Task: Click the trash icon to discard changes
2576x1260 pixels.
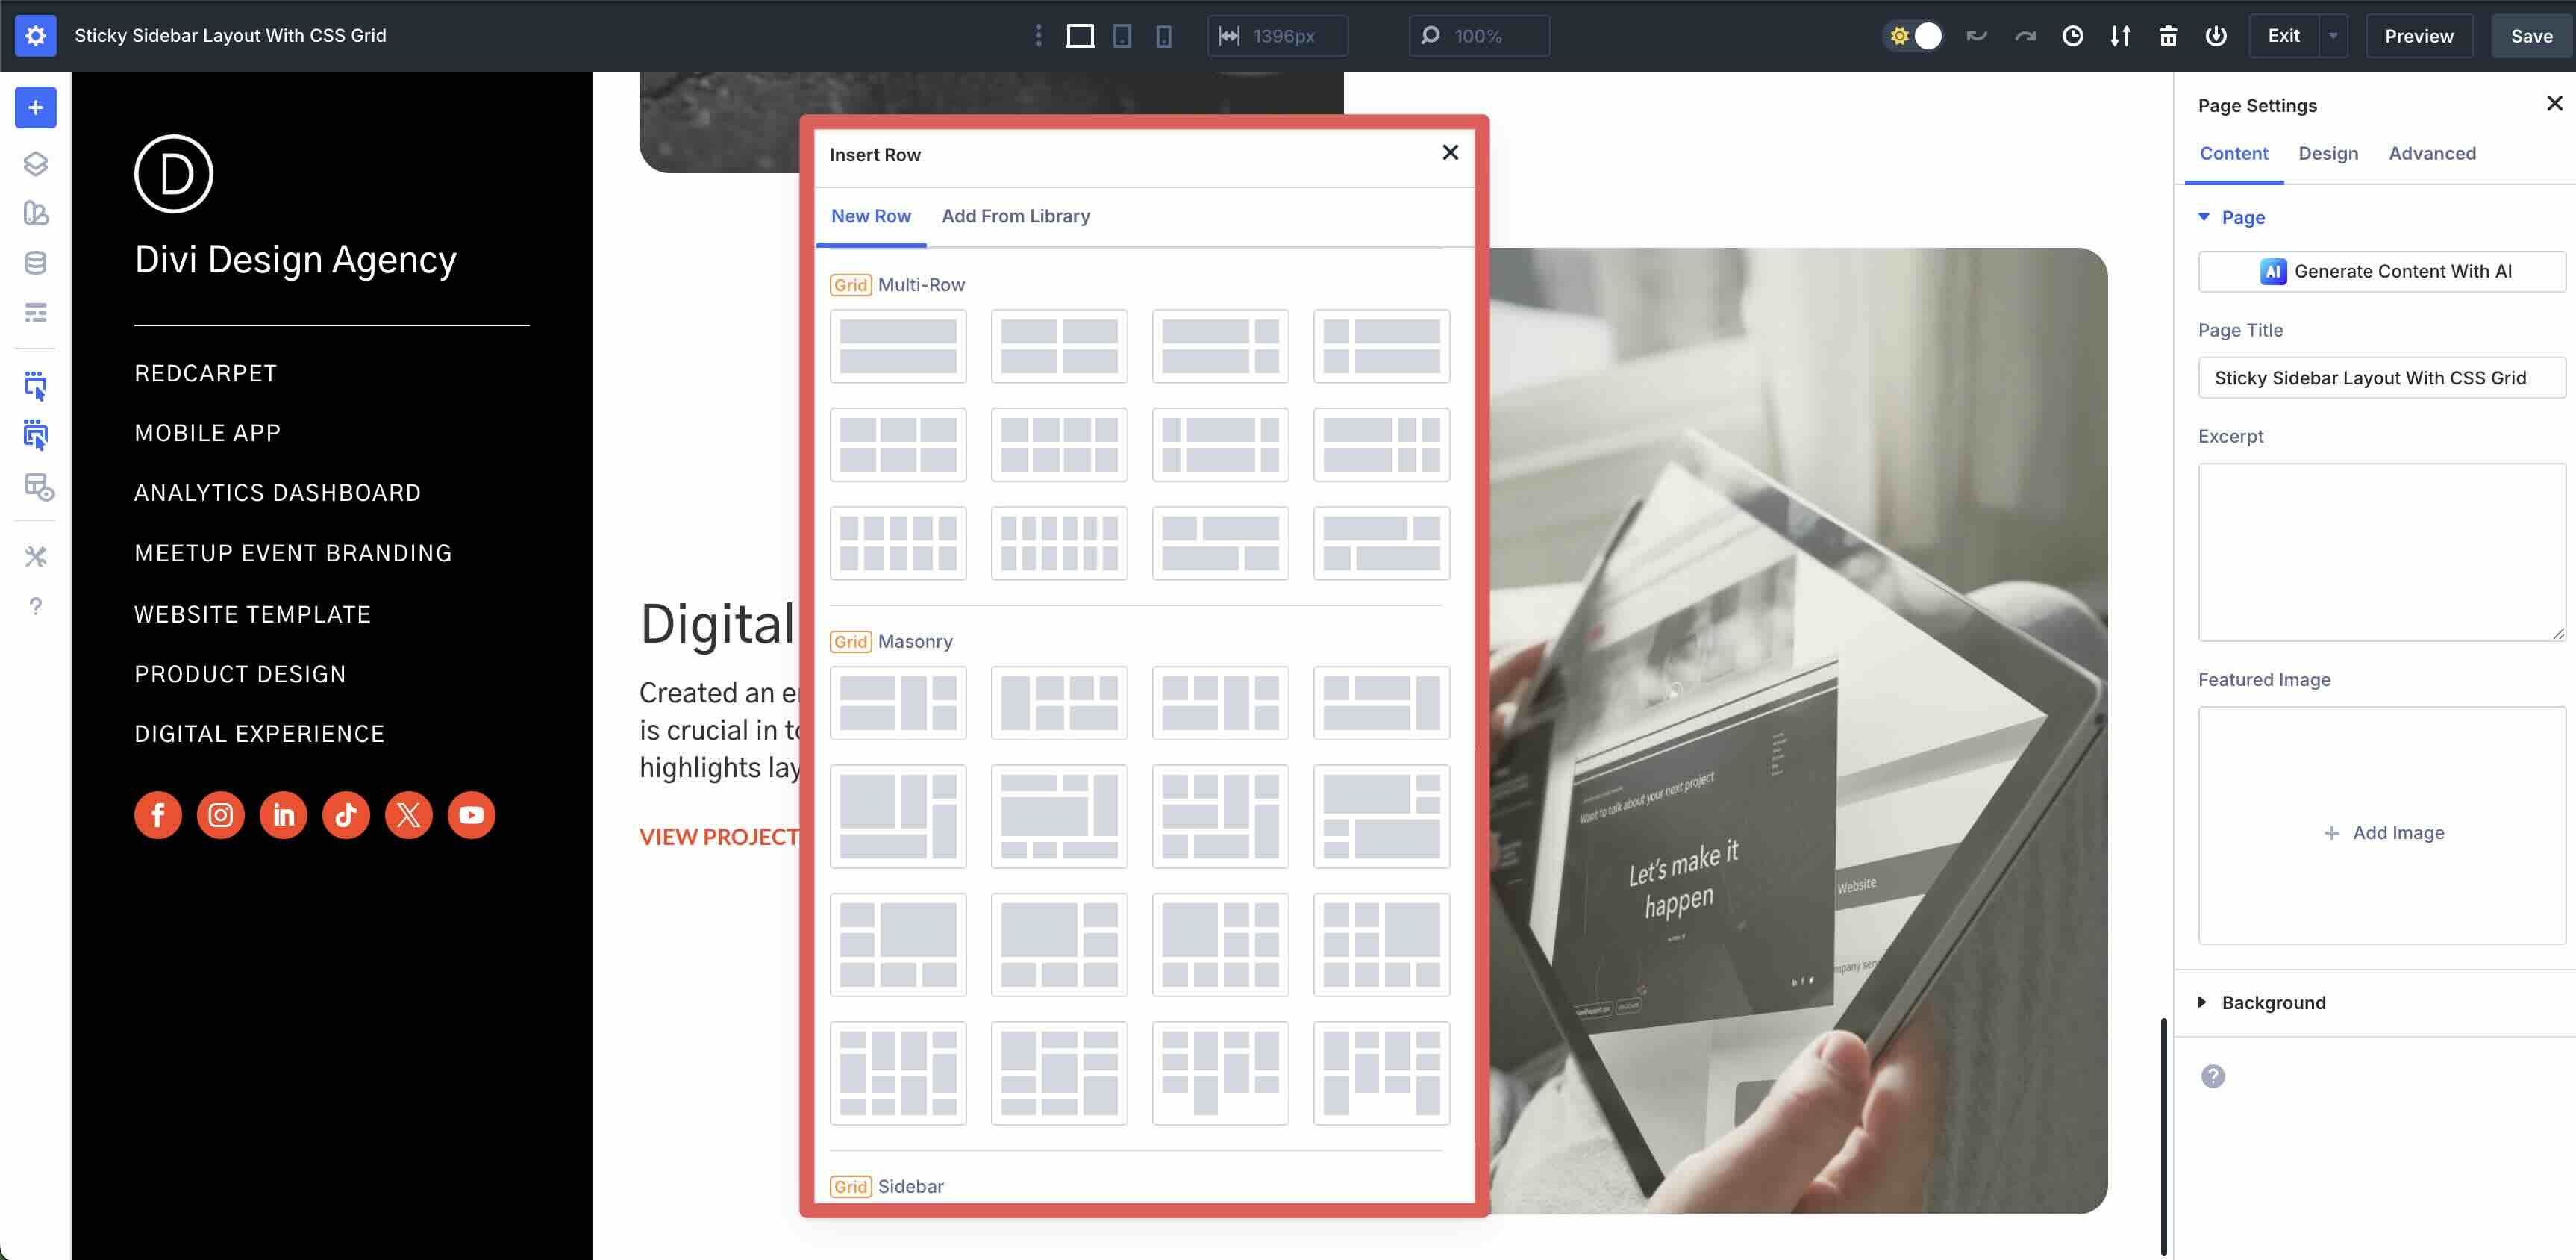Action: [2169, 35]
